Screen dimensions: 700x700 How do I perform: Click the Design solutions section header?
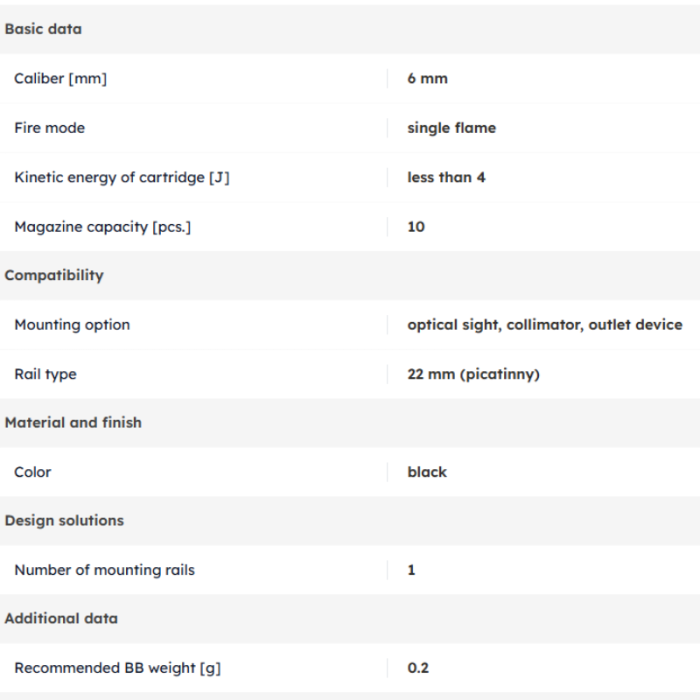64,521
